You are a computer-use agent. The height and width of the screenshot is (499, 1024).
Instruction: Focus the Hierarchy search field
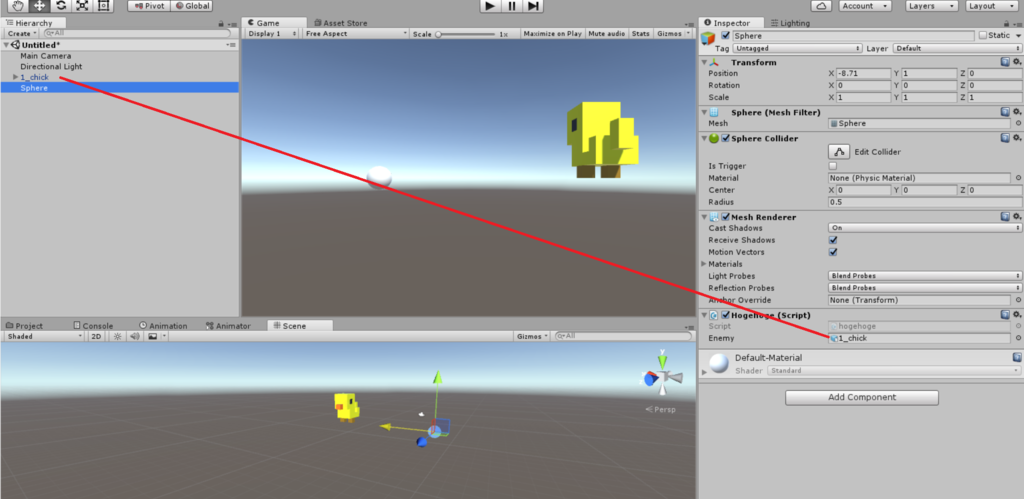137,33
